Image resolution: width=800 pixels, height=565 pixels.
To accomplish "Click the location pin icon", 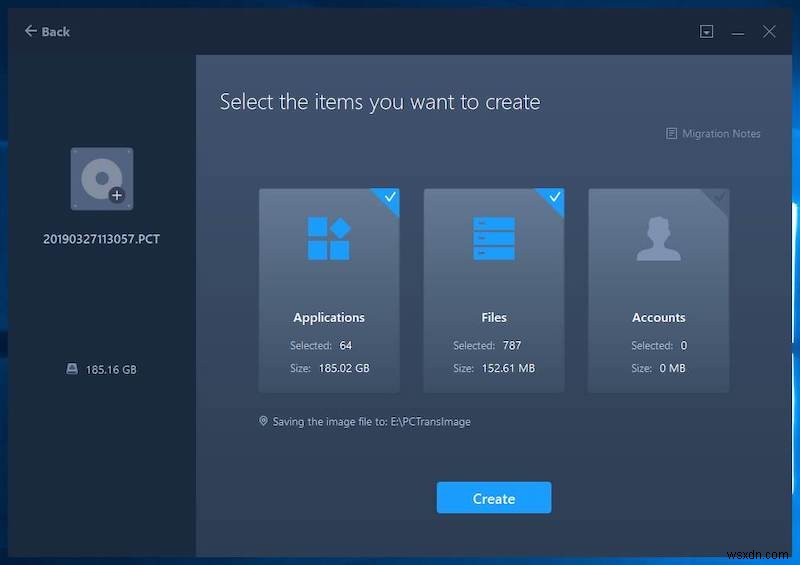I will 263,421.
